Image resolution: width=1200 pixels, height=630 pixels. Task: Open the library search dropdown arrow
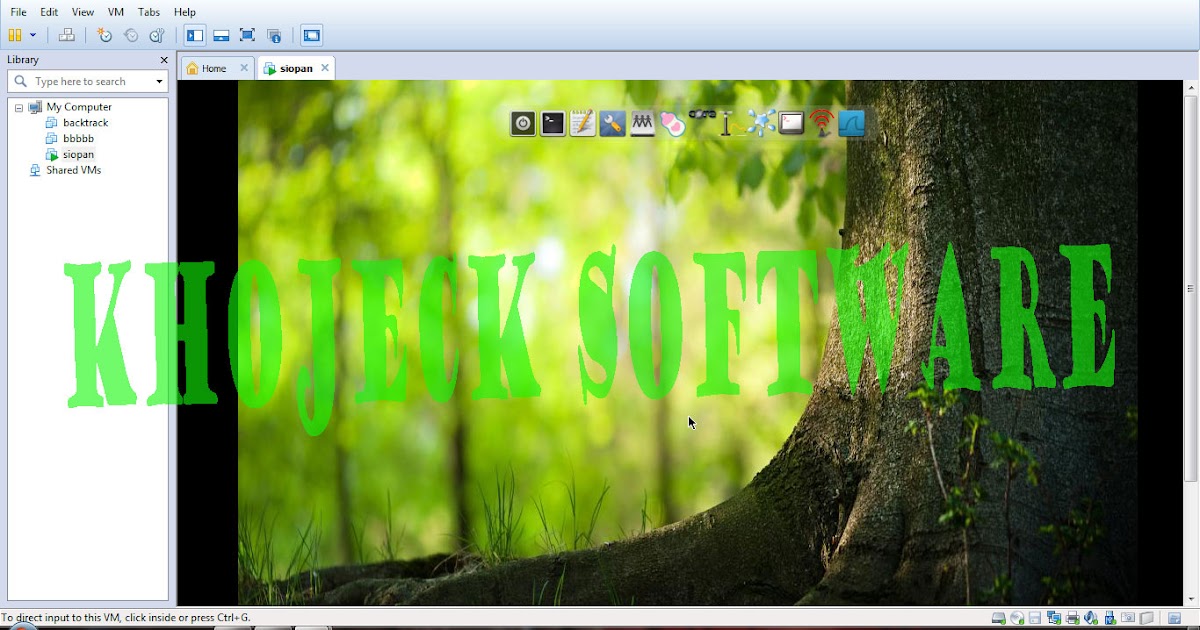[159, 81]
